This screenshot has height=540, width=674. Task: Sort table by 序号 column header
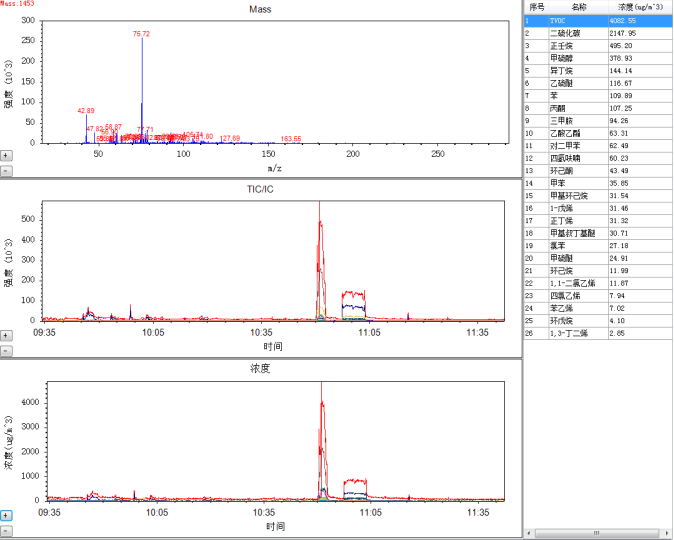536,7
